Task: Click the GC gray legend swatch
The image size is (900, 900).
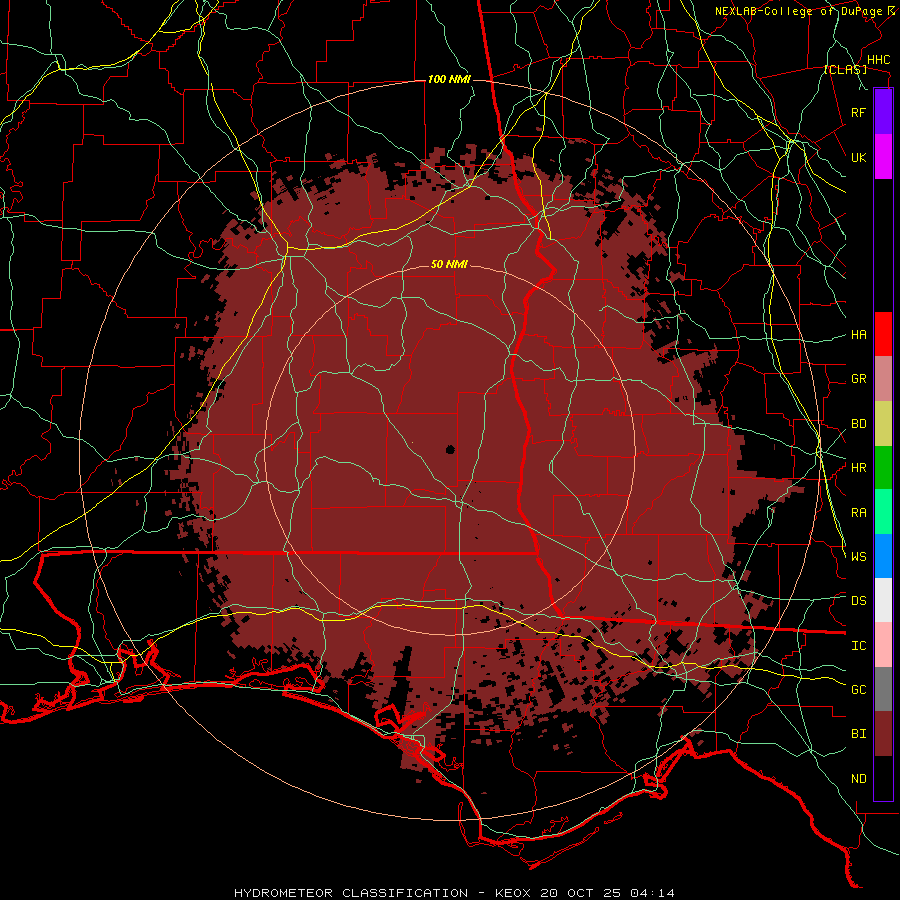Action: tap(883, 689)
